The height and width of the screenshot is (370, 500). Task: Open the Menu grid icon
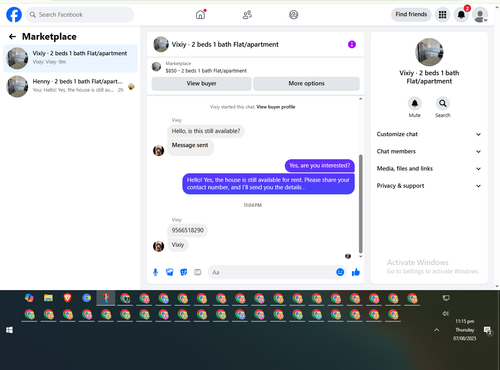point(442,15)
